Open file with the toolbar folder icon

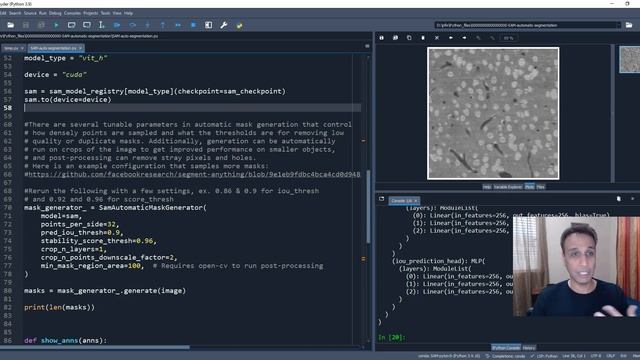[x=10, y=25]
